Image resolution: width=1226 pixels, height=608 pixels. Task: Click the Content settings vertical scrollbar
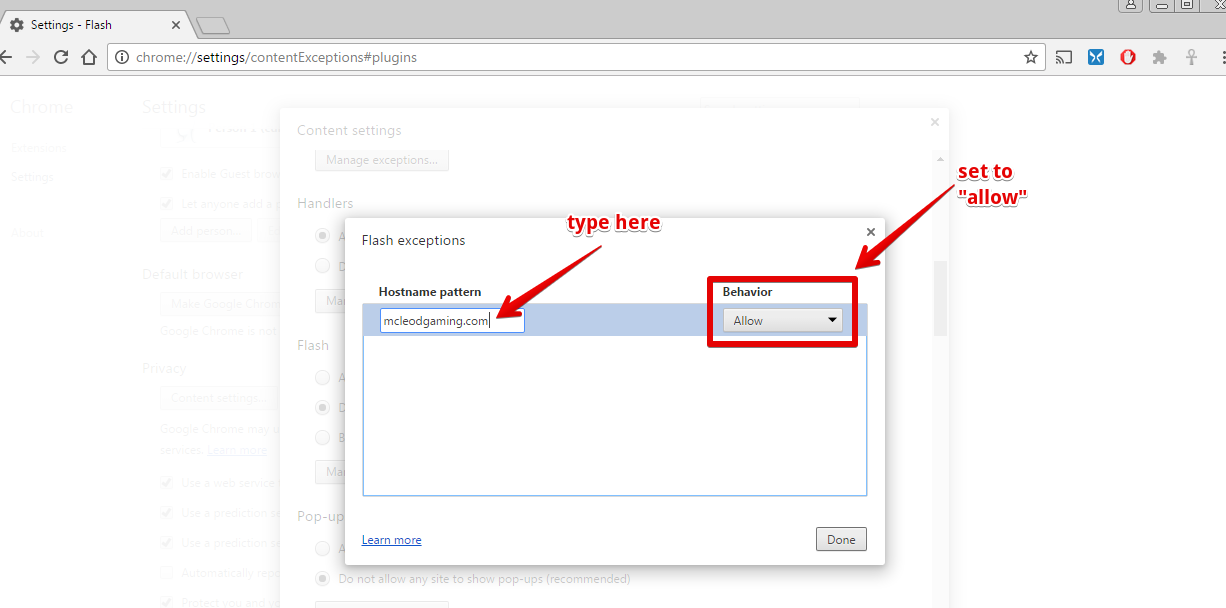tap(939, 300)
